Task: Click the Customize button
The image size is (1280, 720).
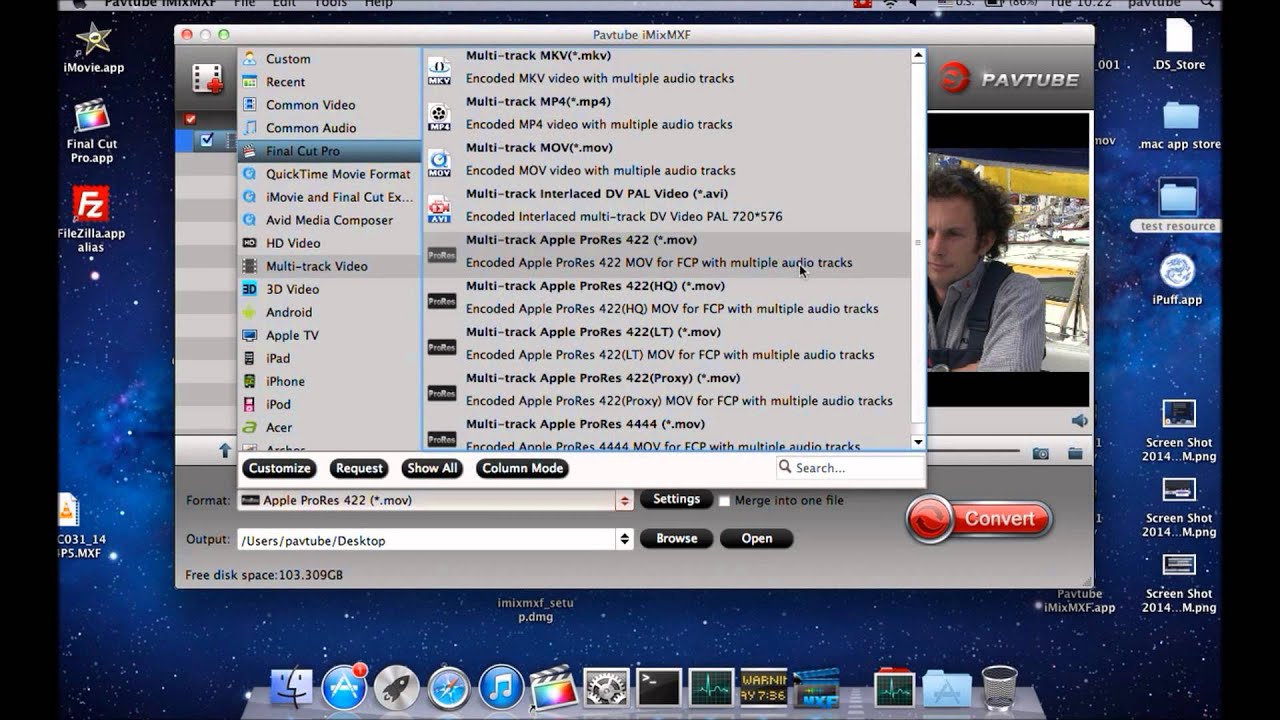Action: (279, 468)
